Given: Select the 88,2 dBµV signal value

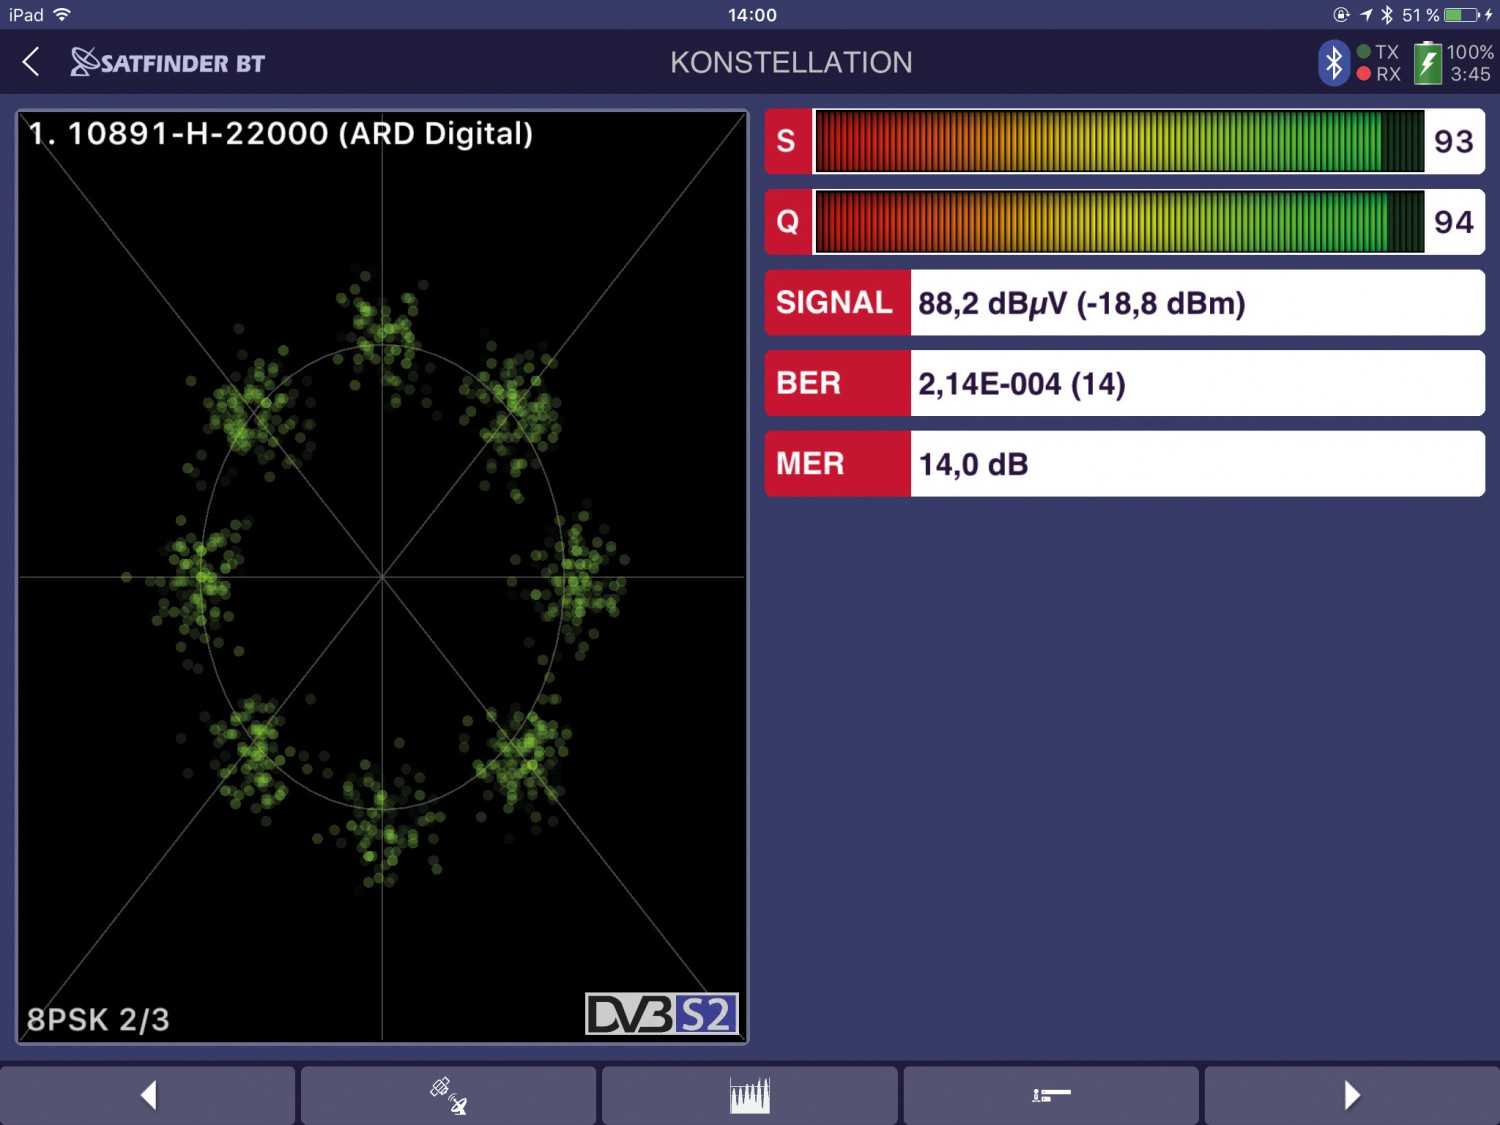Looking at the screenshot, I should (x=1082, y=303).
